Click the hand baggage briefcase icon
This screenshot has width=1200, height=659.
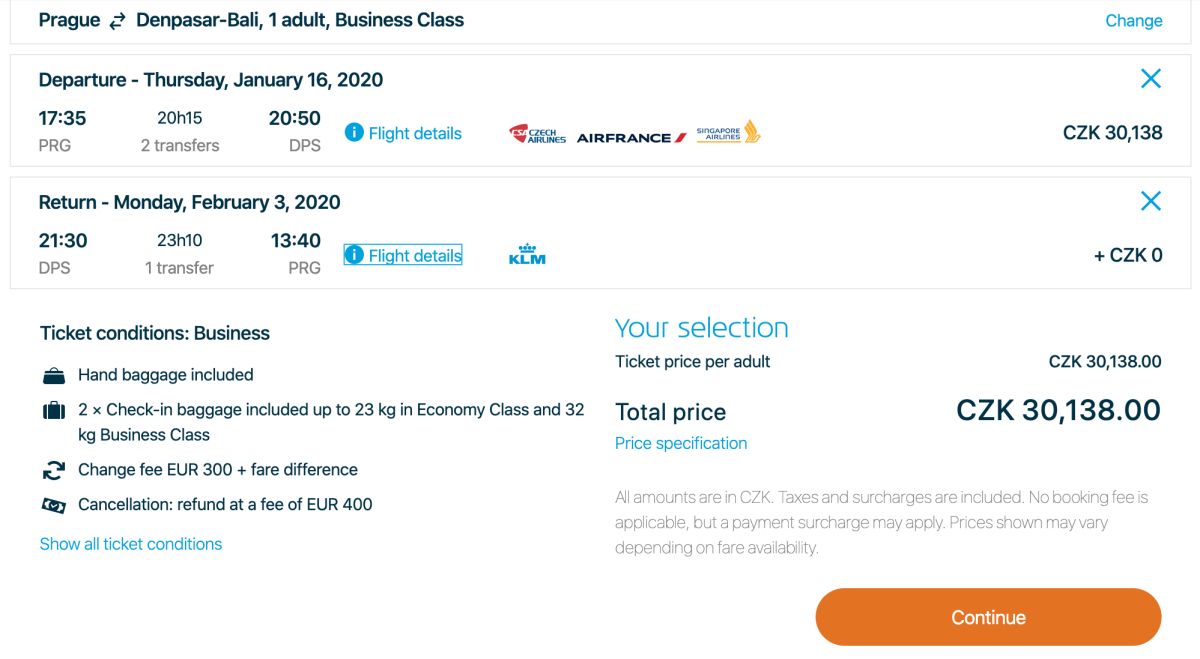click(x=54, y=376)
